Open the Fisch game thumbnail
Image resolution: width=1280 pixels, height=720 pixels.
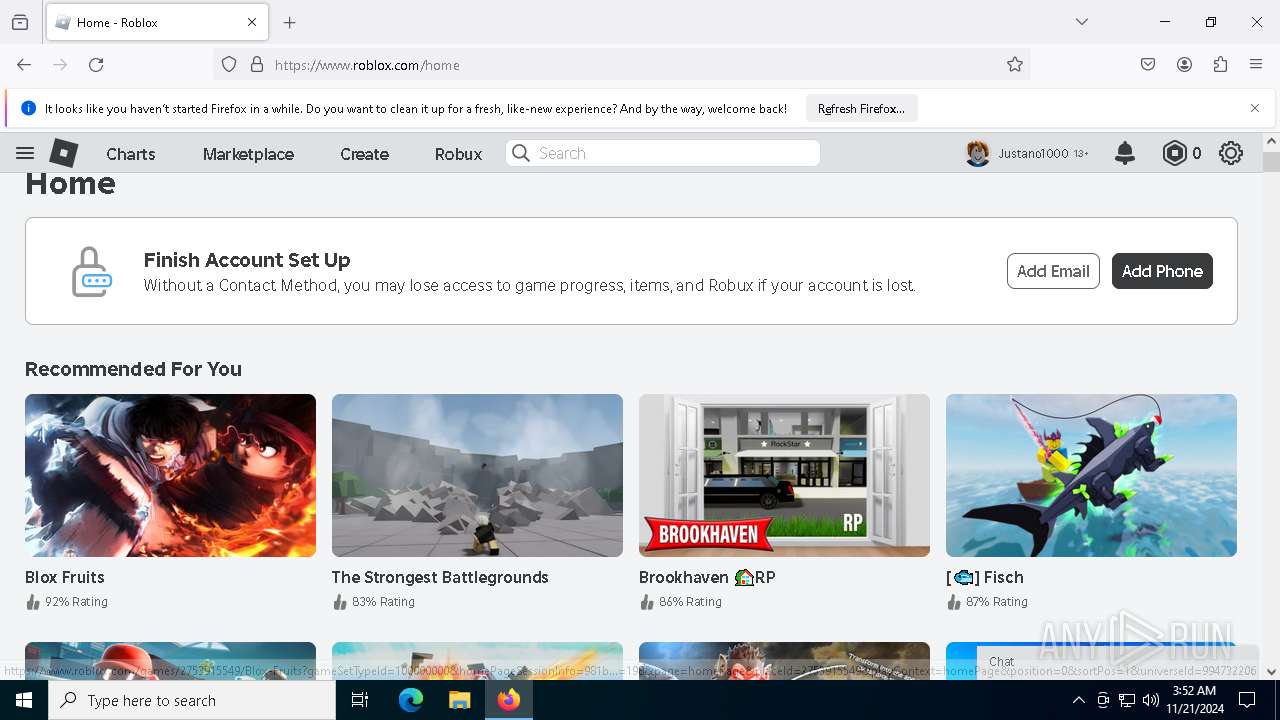pyautogui.click(x=1091, y=475)
